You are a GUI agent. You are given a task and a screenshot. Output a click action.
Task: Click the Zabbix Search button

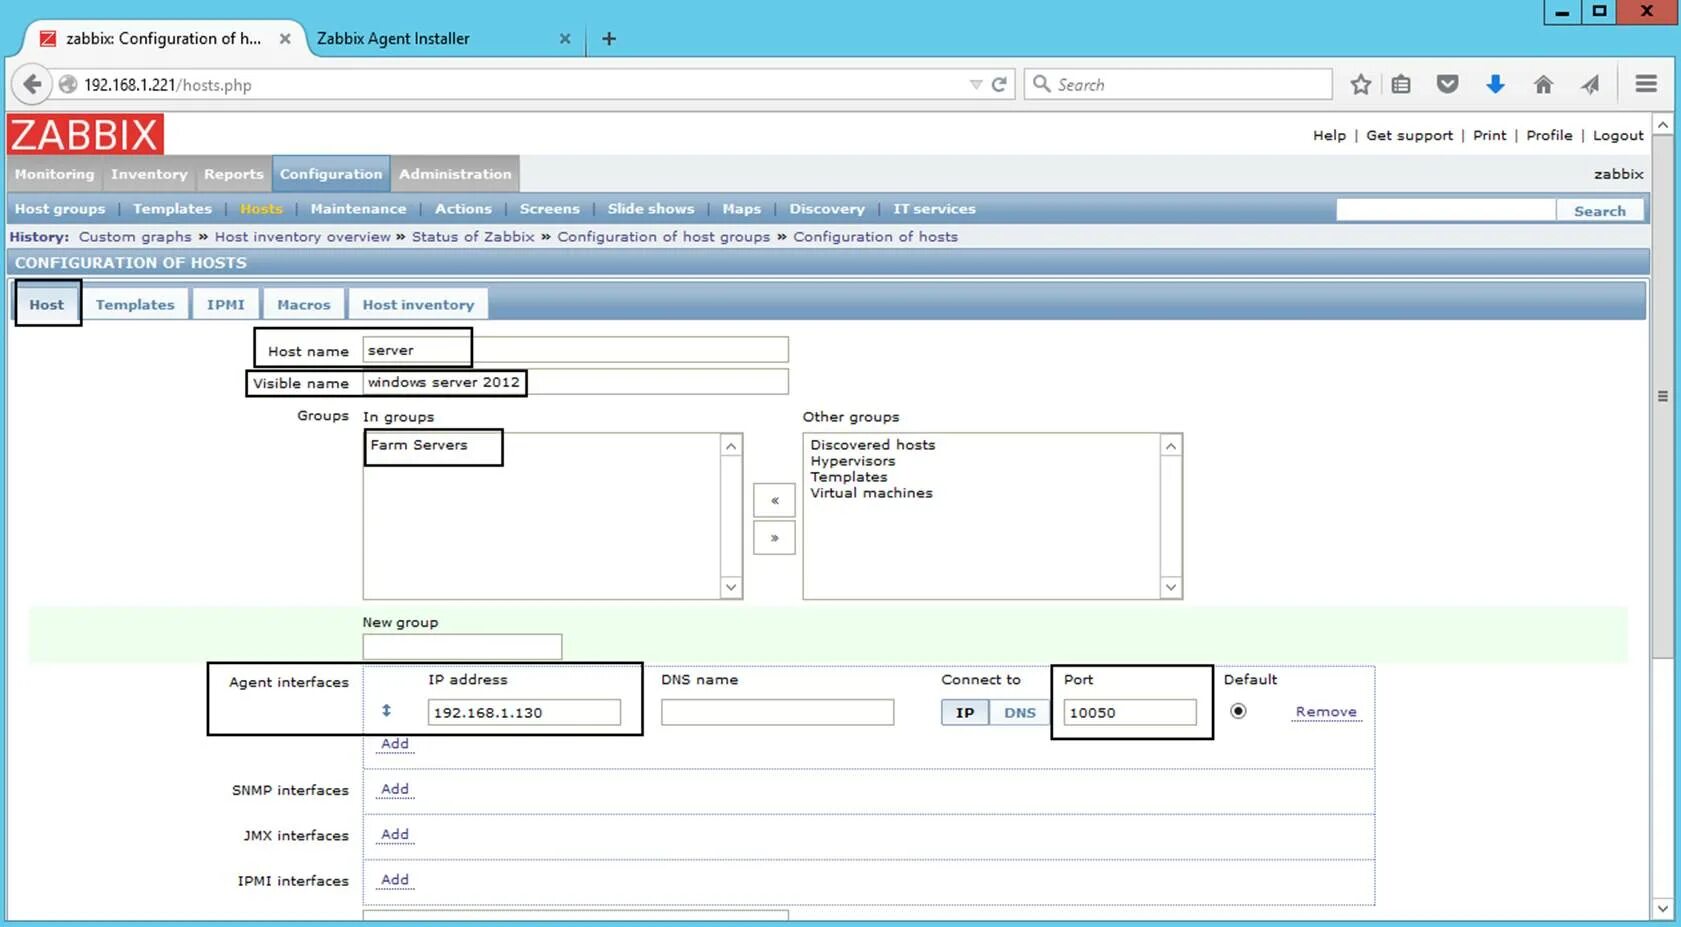coord(1599,211)
